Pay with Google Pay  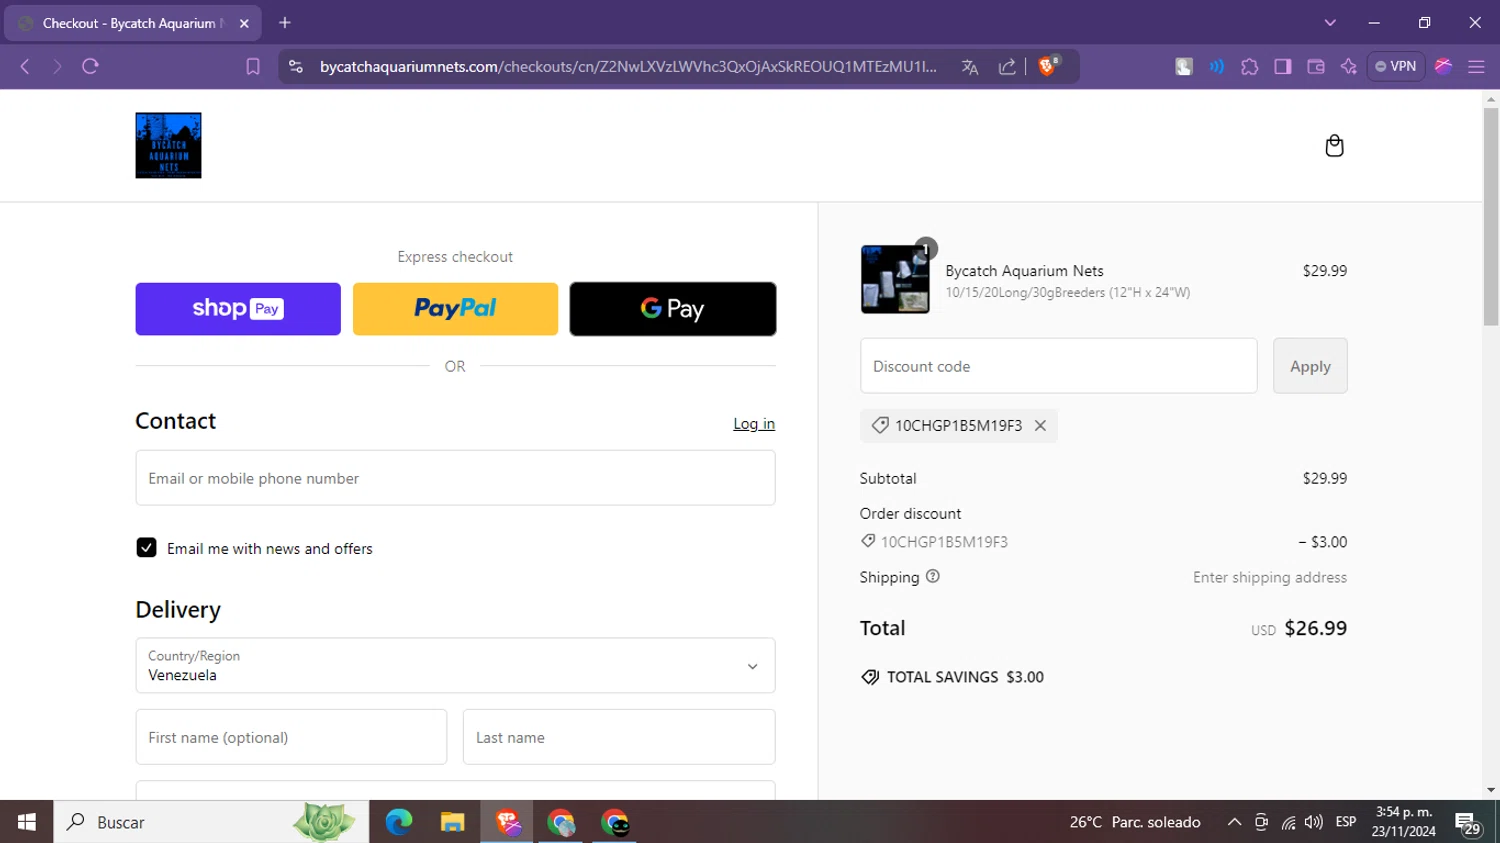tap(673, 308)
